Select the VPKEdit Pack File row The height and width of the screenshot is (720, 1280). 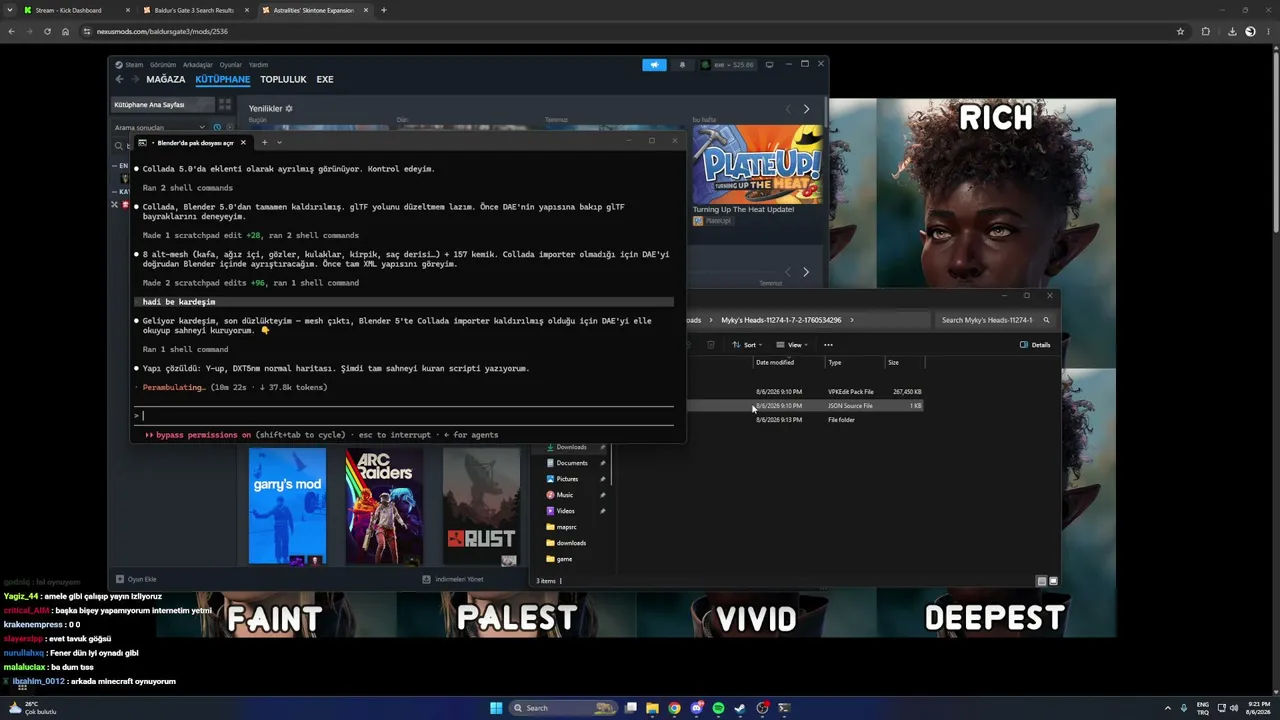click(x=807, y=392)
